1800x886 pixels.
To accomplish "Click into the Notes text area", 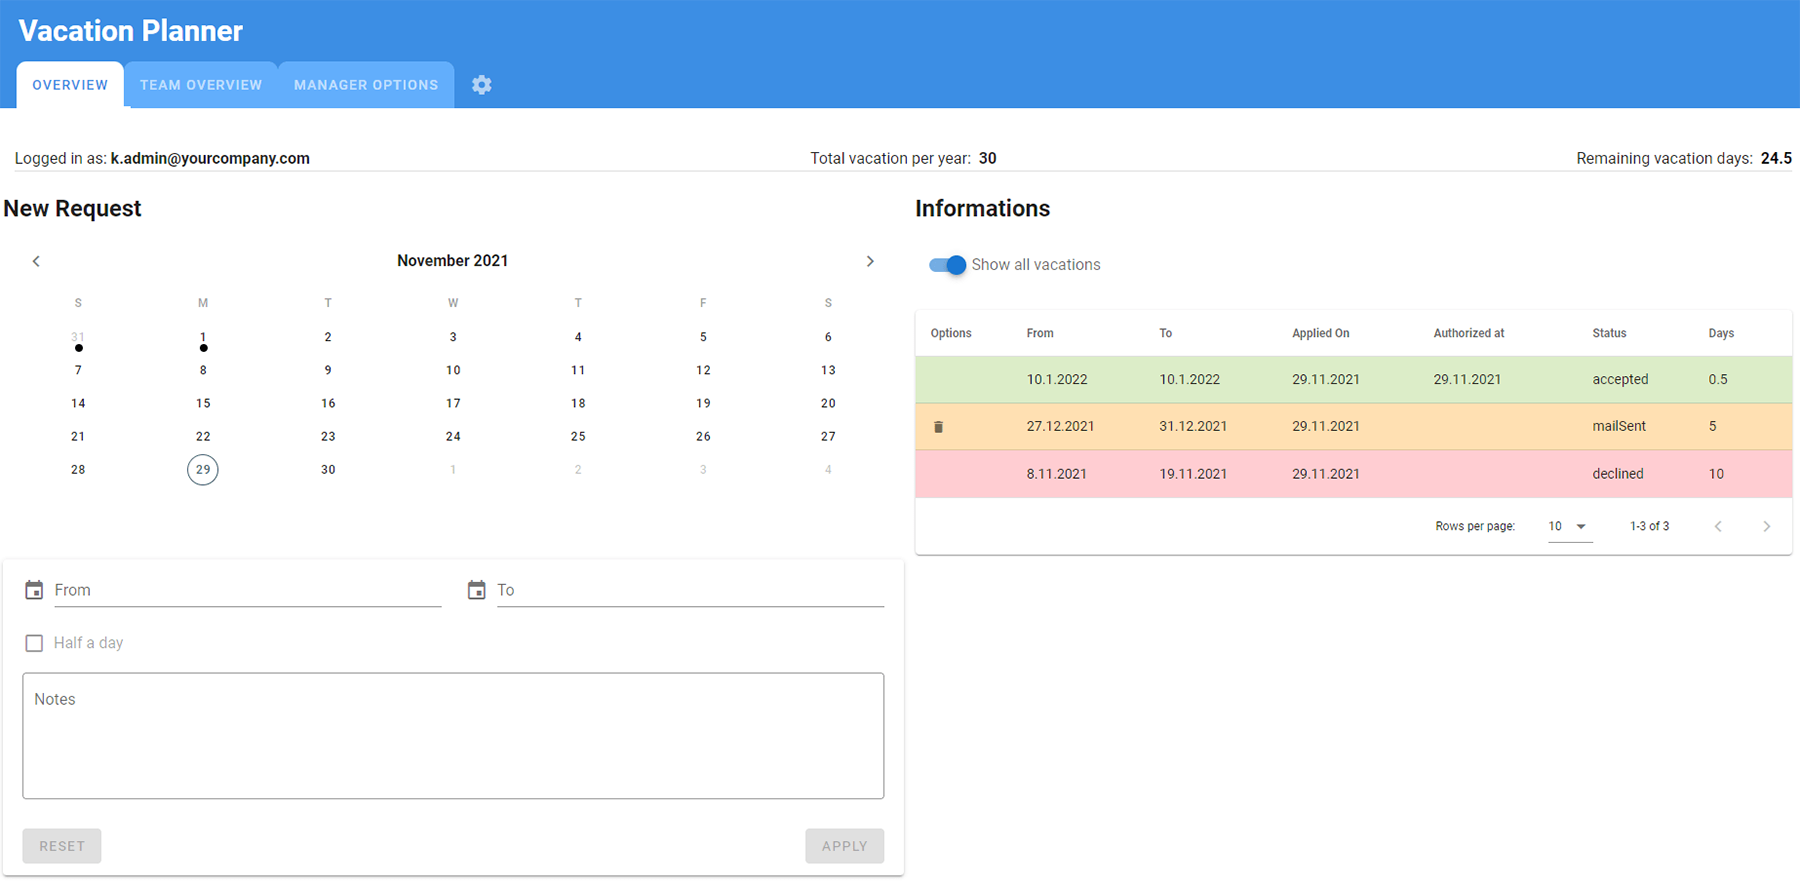I will (453, 736).
